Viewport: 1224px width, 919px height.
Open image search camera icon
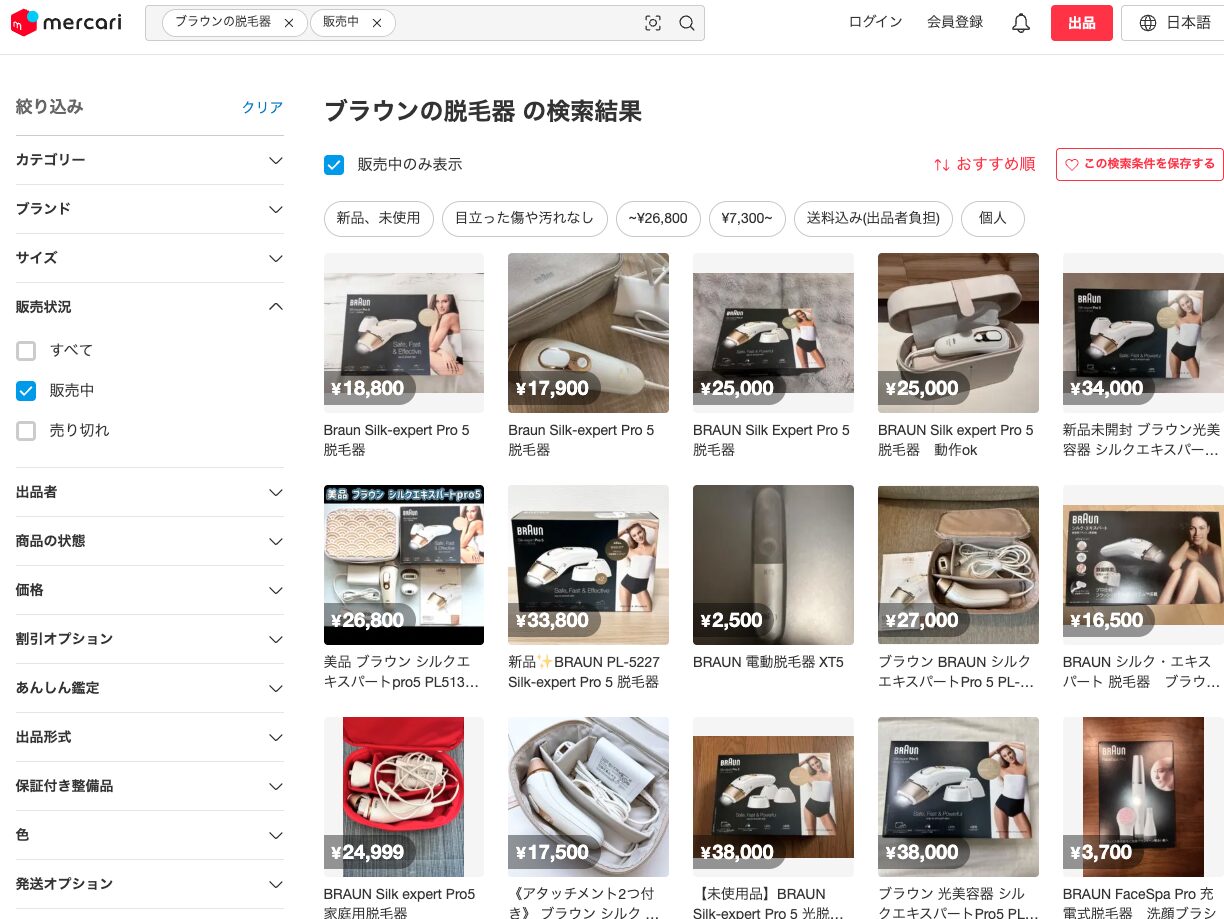click(x=653, y=23)
